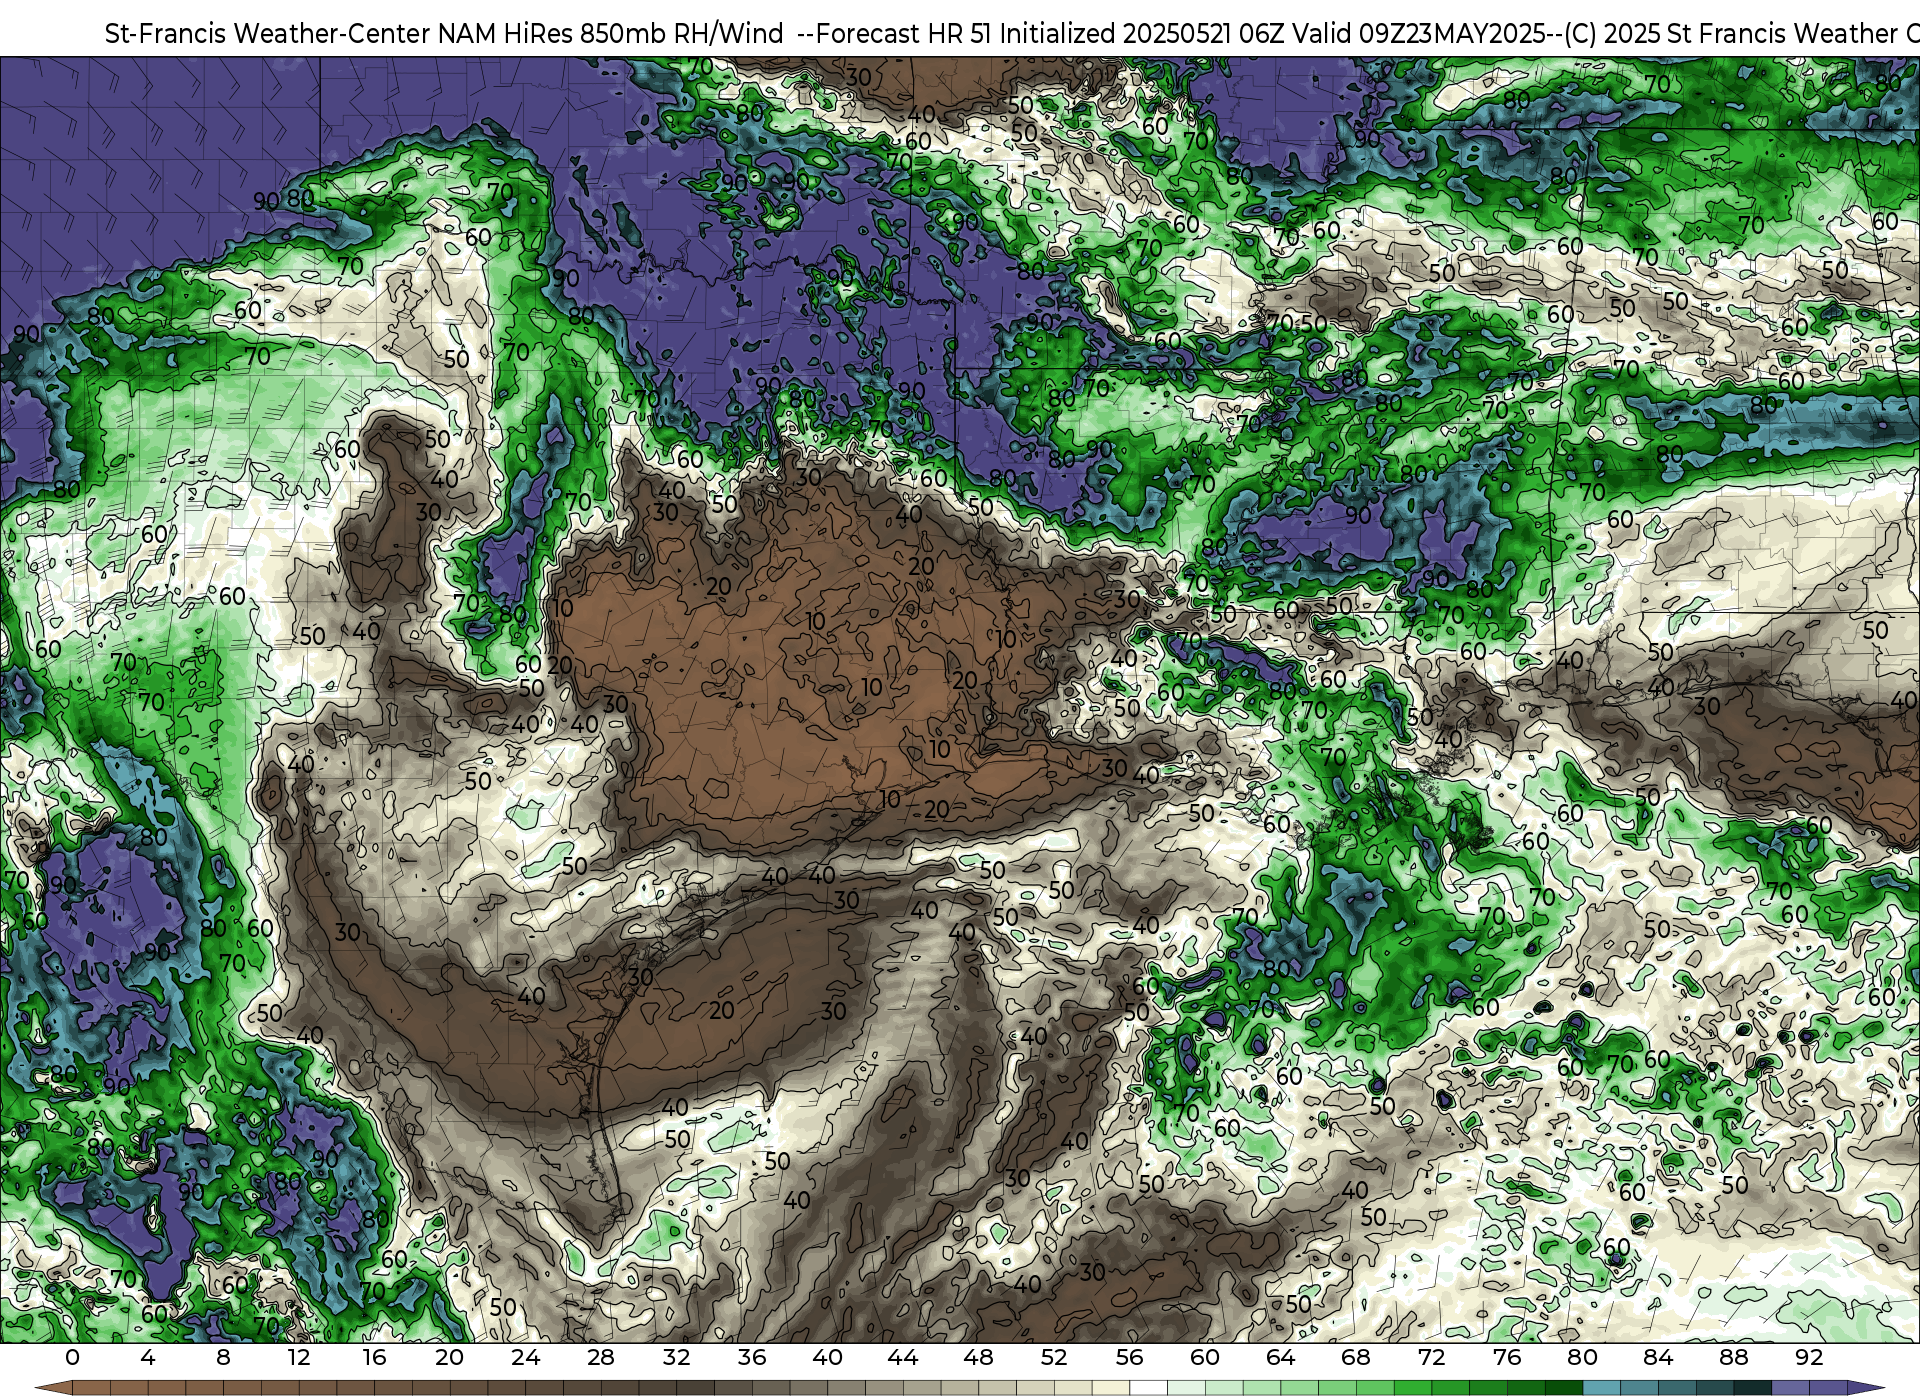This screenshot has height=1400, width=1920.
Task: Select the colorbar tick label 8
Action: click(x=223, y=1357)
